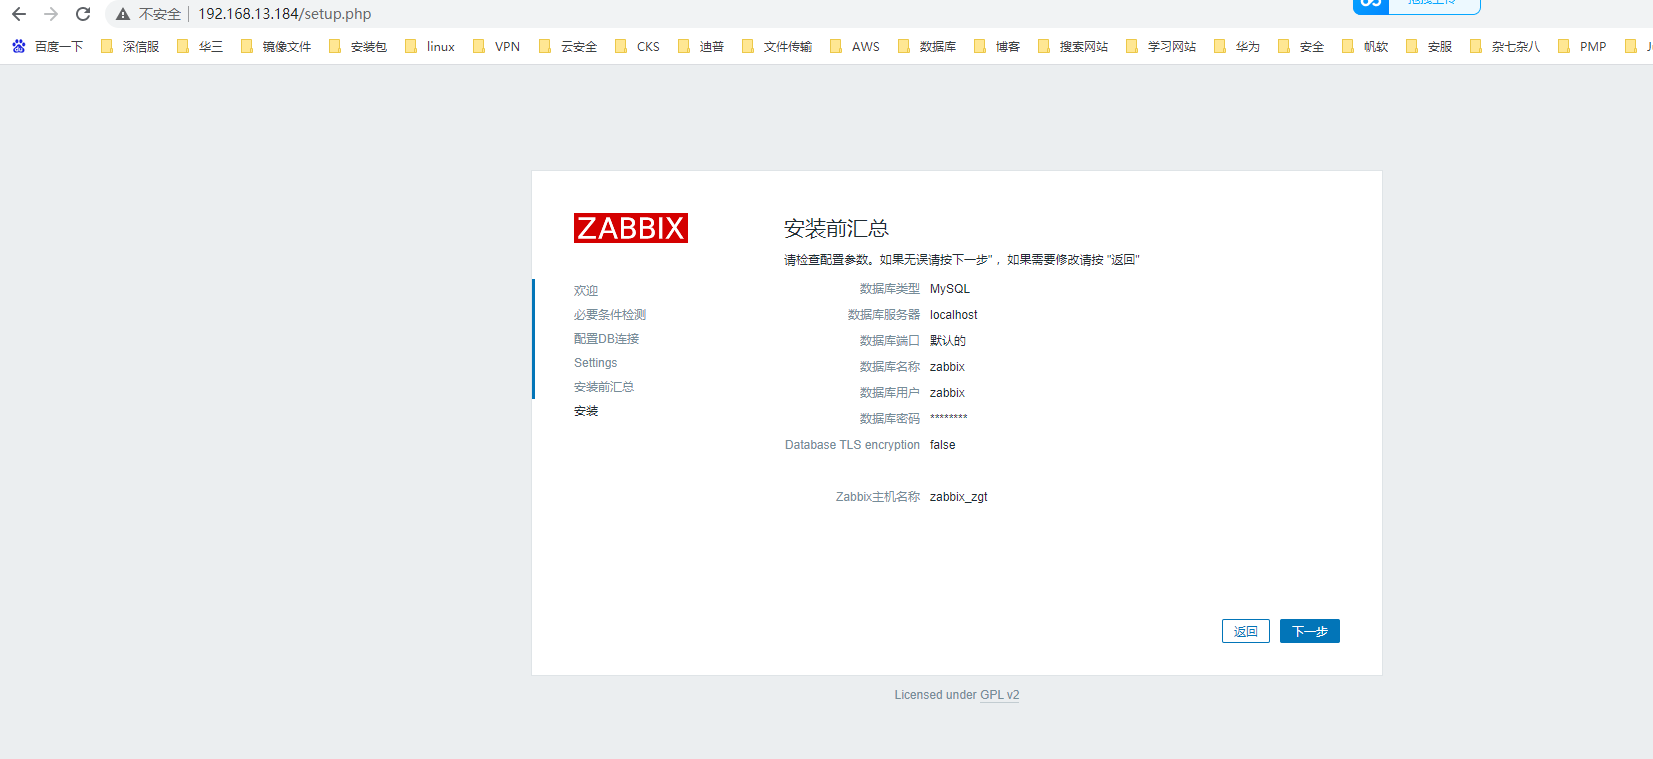
Task: Open the 帆软 bookmark folder
Action: click(1365, 46)
